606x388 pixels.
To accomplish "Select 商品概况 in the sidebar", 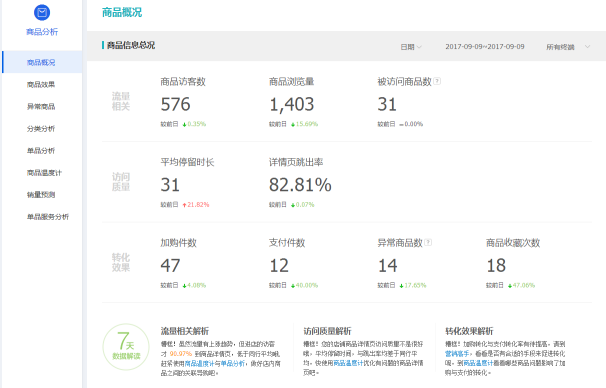I will (x=42, y=62).
